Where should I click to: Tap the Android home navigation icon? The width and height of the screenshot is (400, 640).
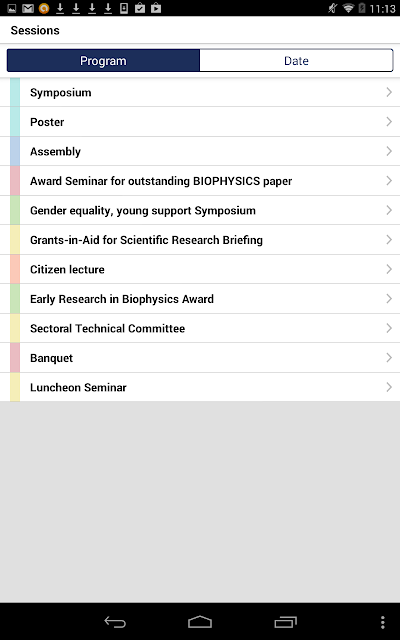tap(200, 622)
